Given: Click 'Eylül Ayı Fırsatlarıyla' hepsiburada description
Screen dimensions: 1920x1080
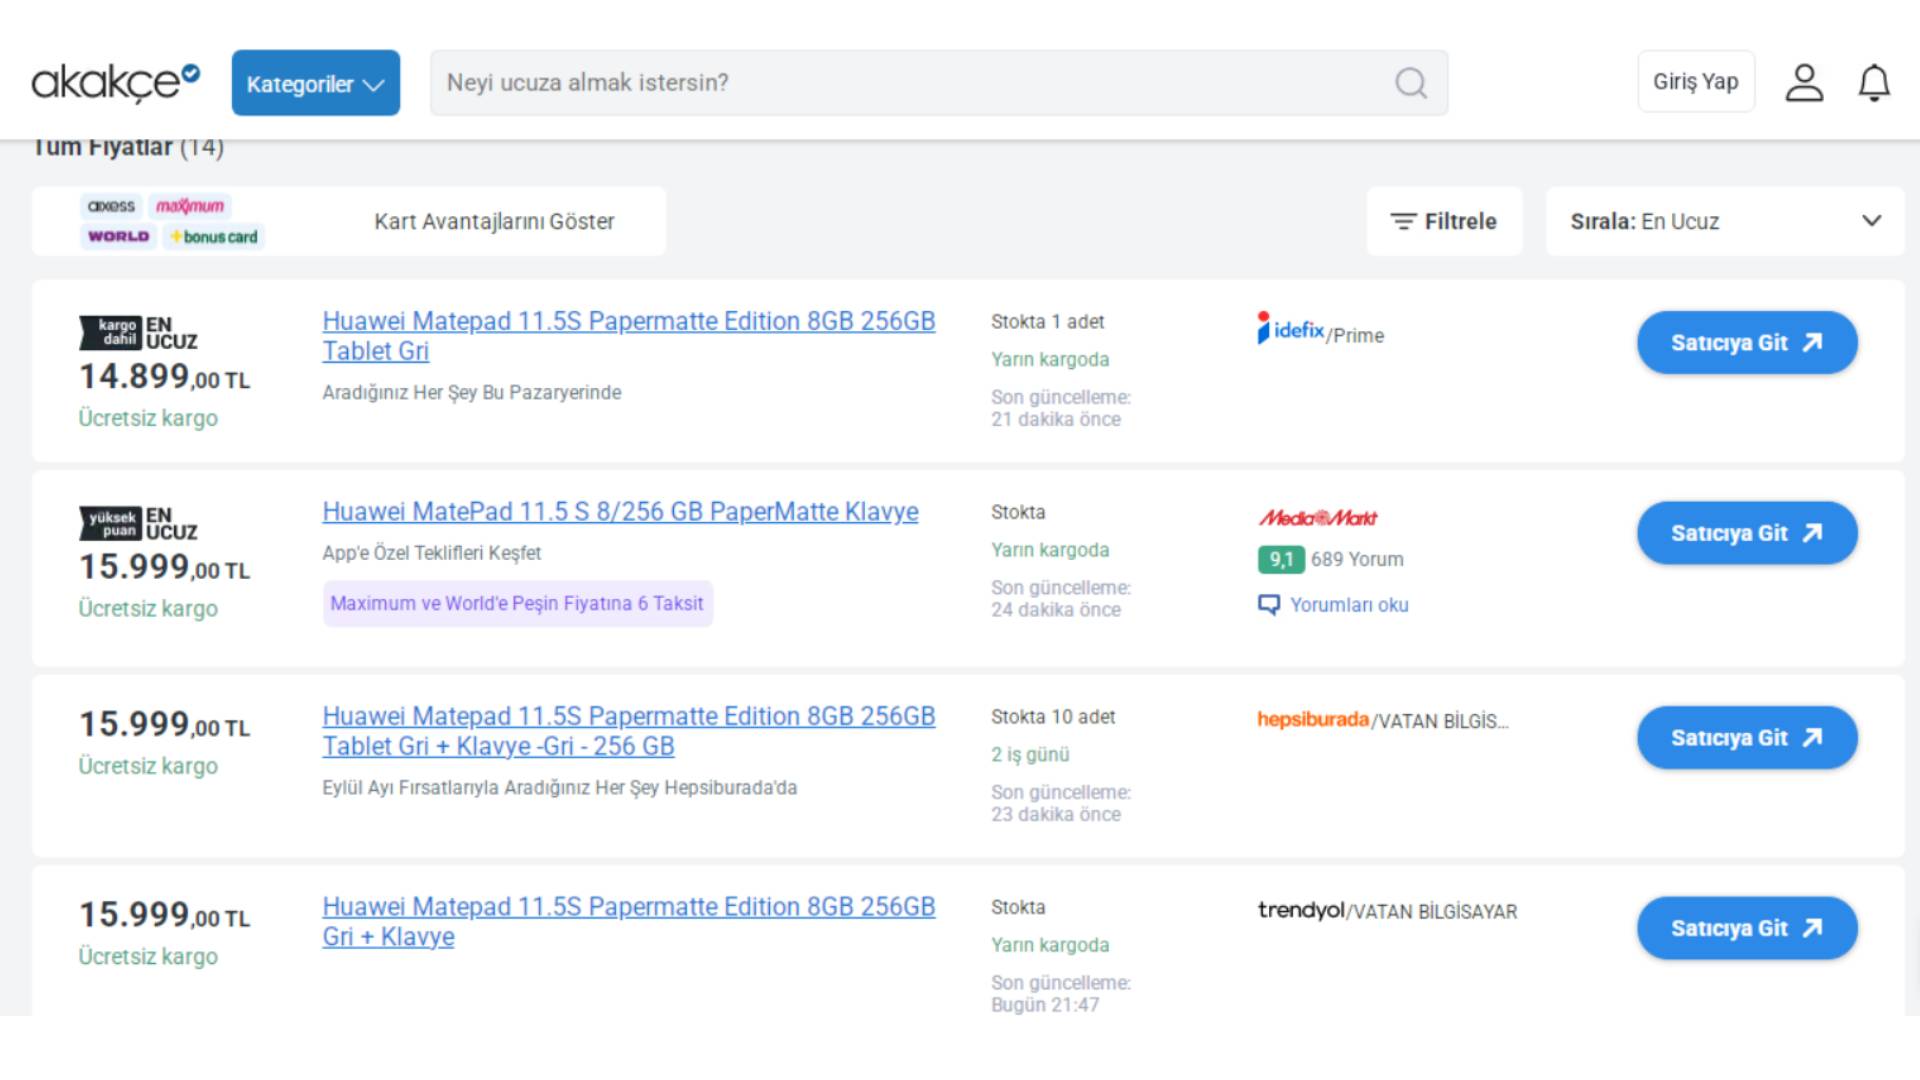Looking at the screenshot, I should 559,788.
